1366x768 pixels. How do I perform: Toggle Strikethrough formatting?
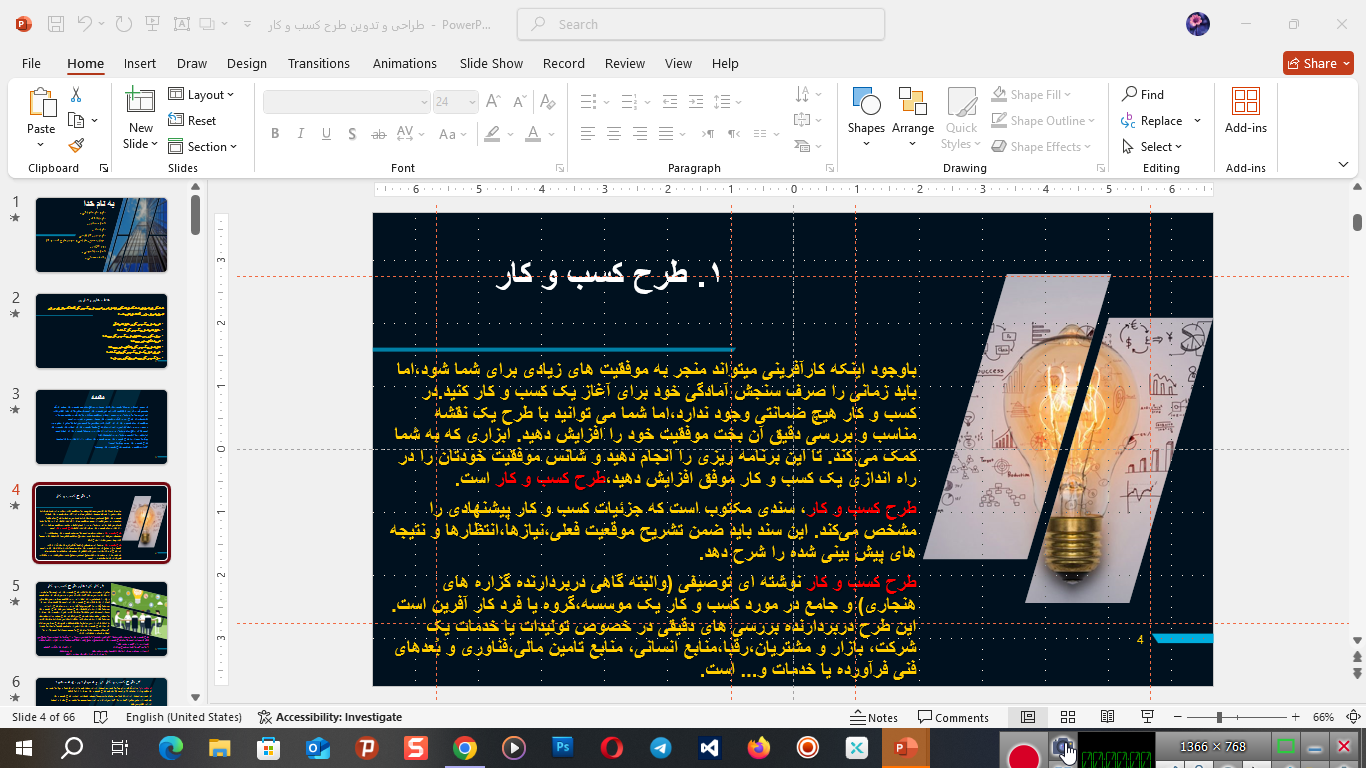coord(379,133)
